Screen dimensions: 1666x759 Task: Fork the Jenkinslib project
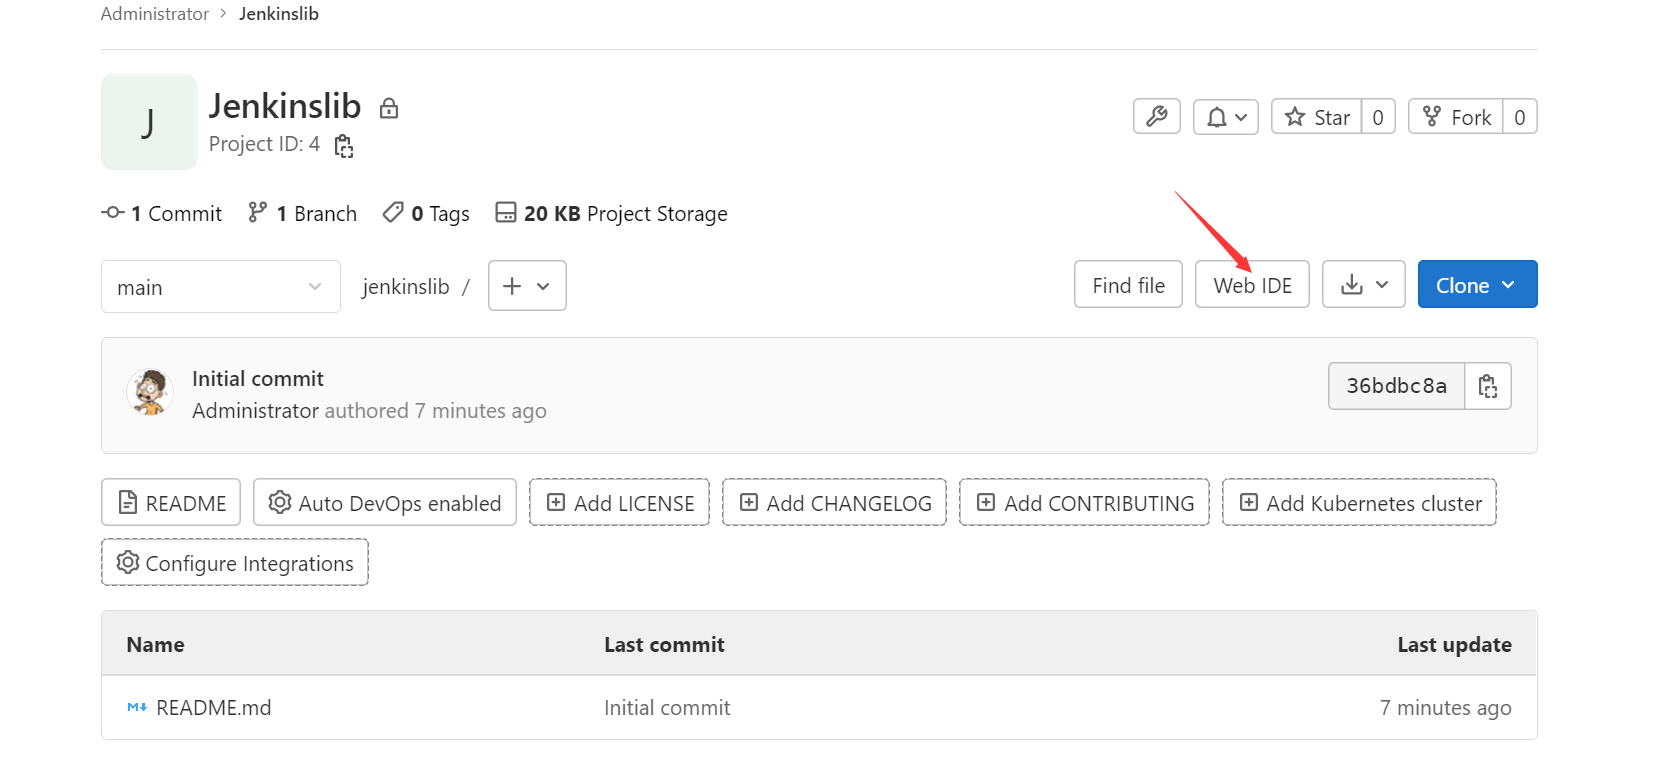click(1456, 117)
